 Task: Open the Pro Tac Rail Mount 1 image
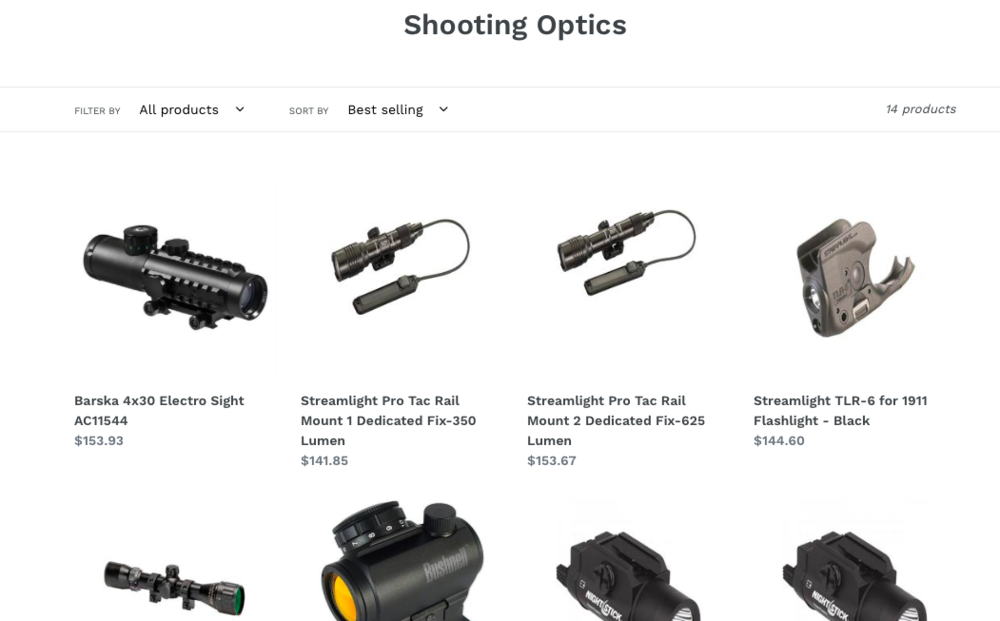click(401, 267)
